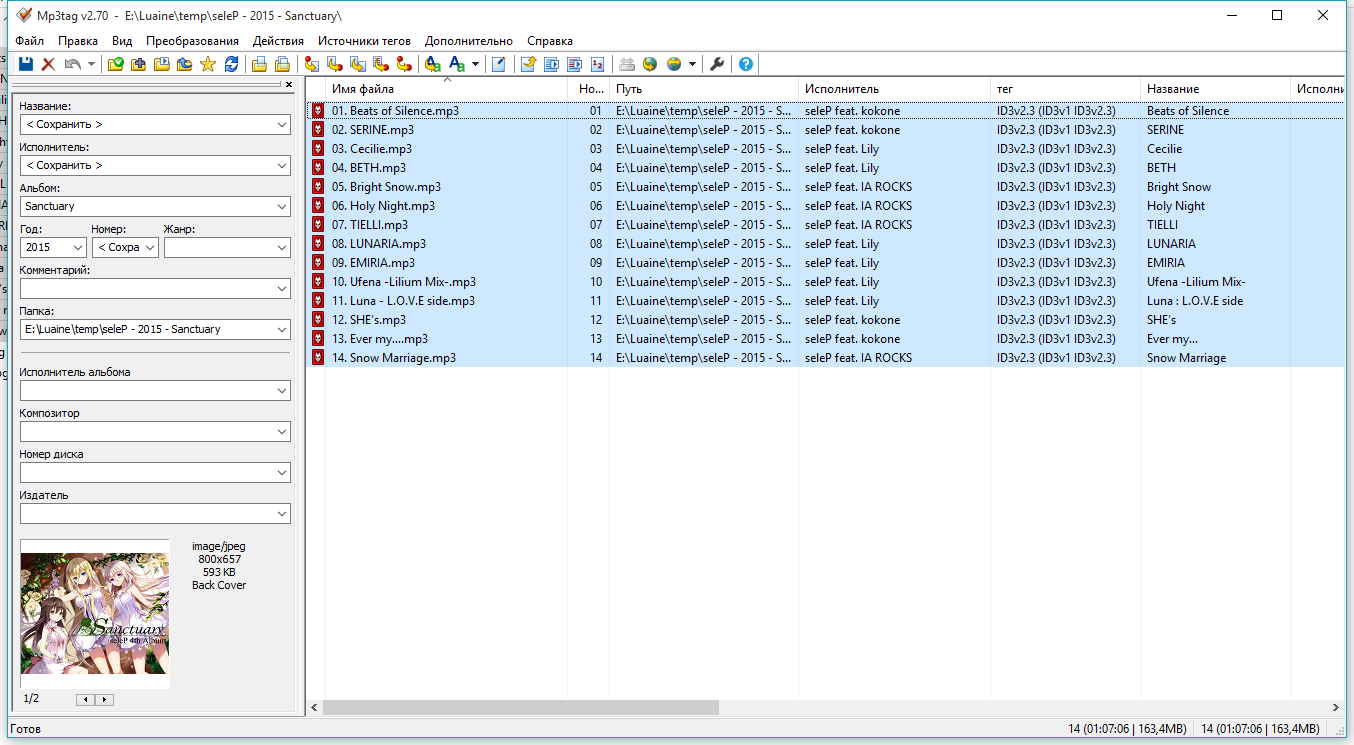Select the file 05. Bright Snow.mp3
The height and width of the screenshot is (745, 1354).
(x=395, y=187)
